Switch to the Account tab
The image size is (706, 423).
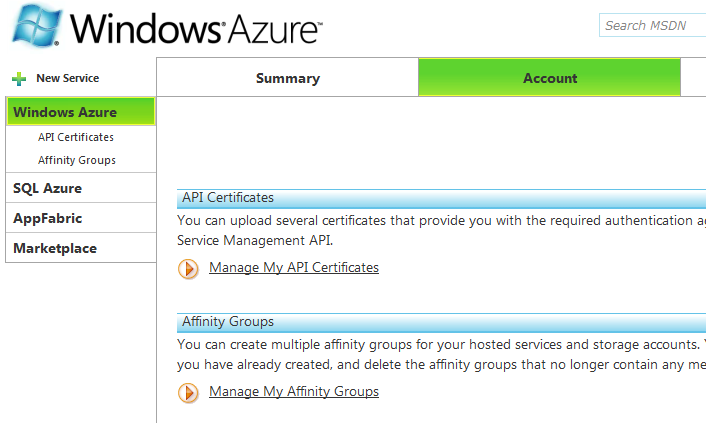[549, 77]
